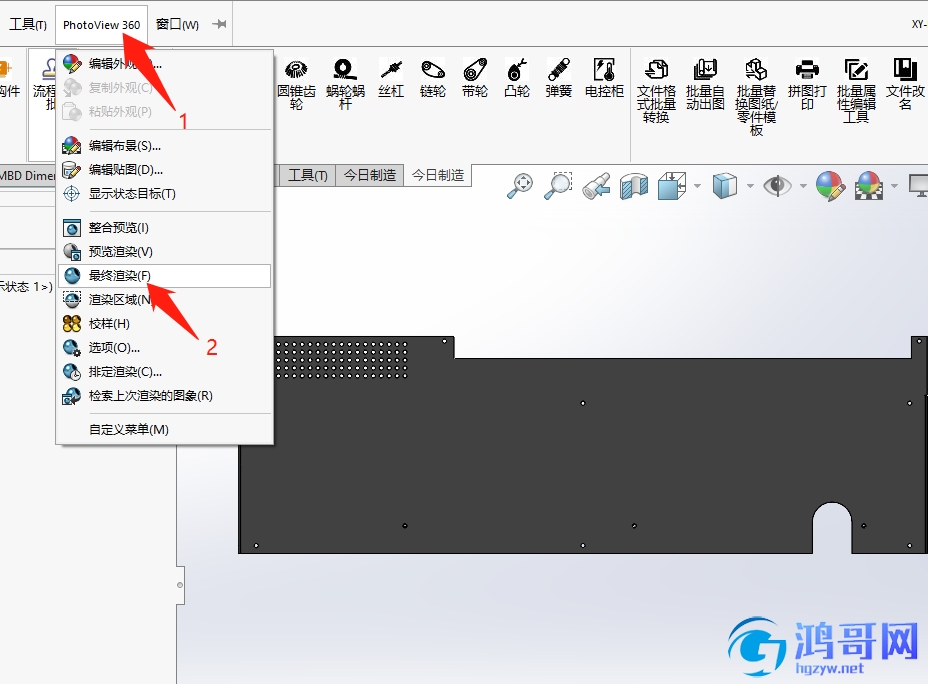
Task: Click Zoom to Area icon
Action: coord(558,186)
